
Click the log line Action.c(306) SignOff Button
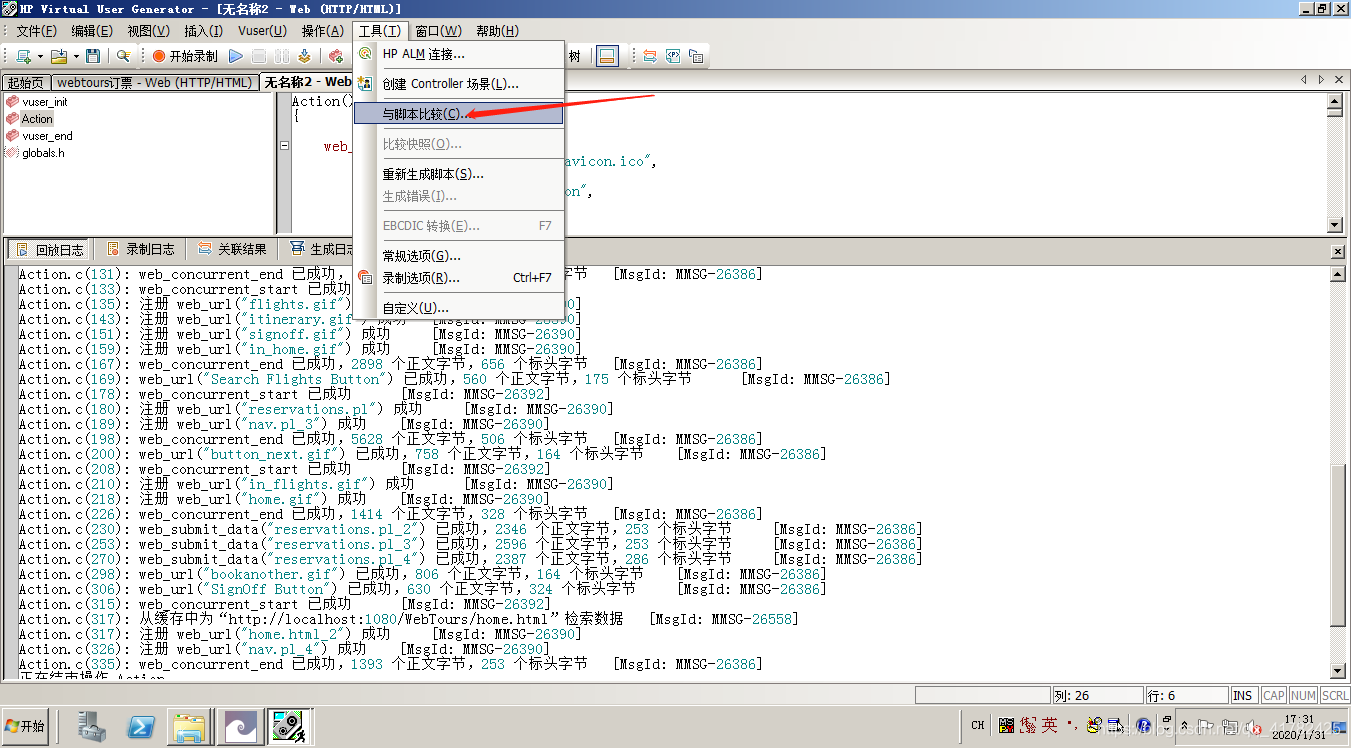422,589
